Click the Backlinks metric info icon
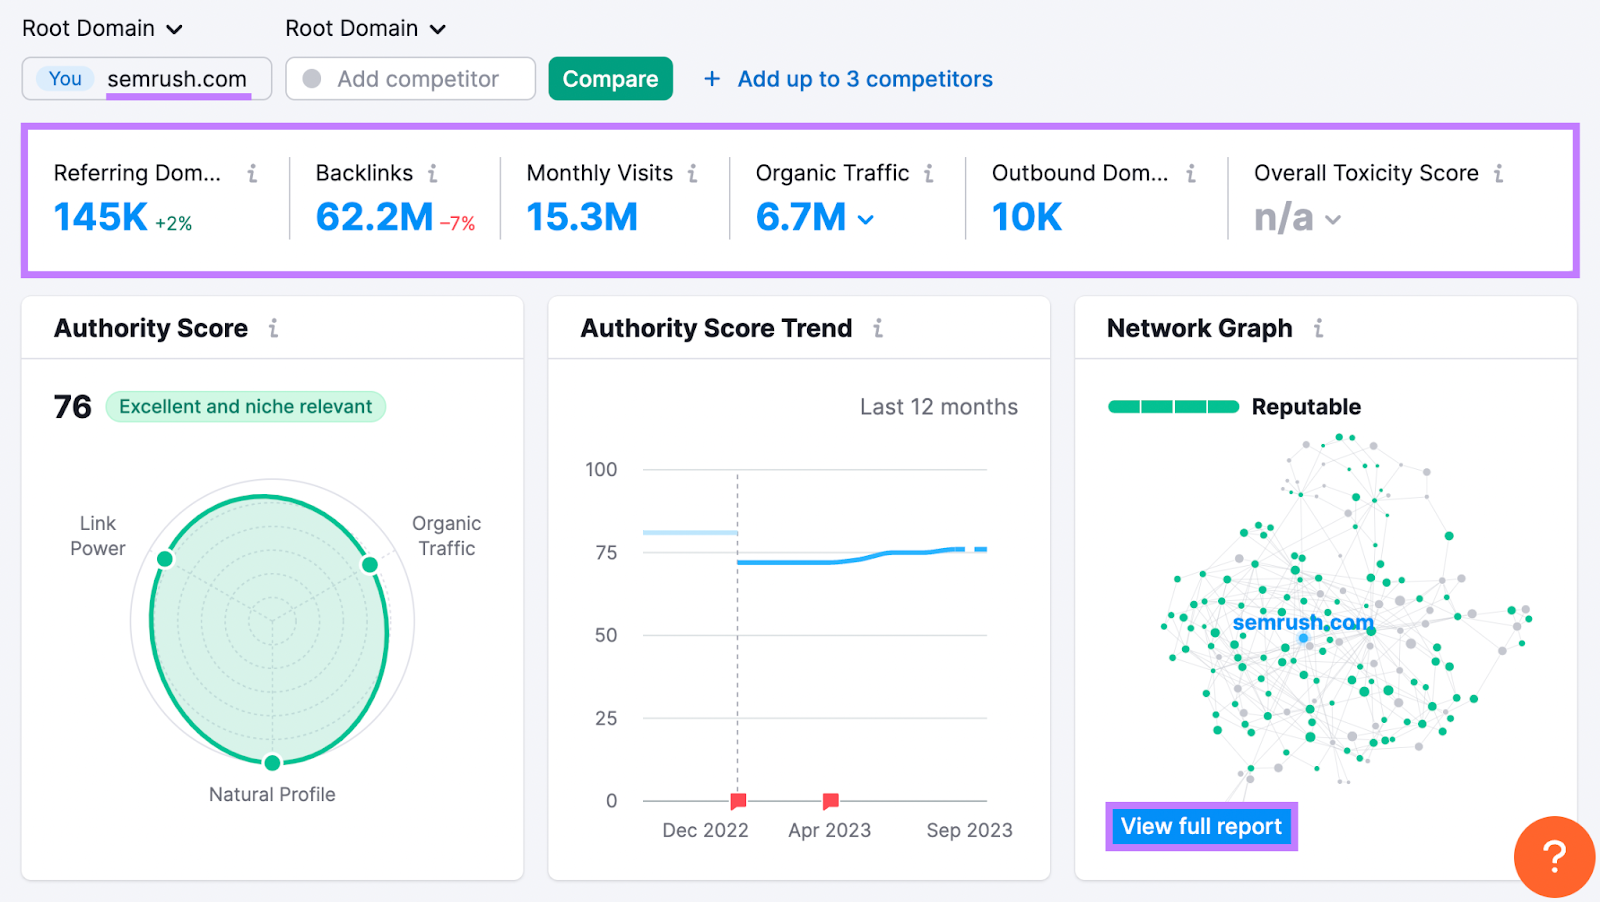The height and width of the screenshot is (902, 1600). tap(435, 172)
